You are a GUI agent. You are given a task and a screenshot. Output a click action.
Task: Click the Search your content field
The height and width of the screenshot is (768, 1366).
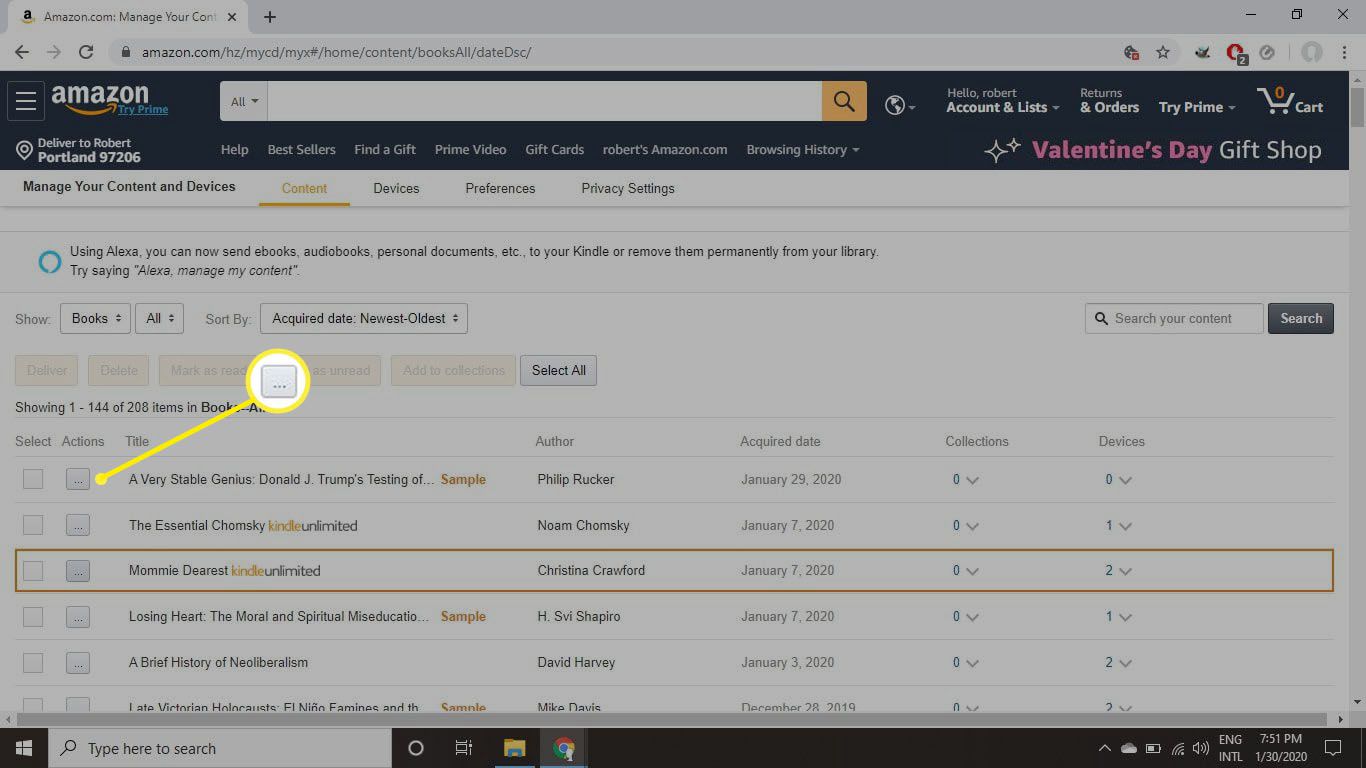1174,318
